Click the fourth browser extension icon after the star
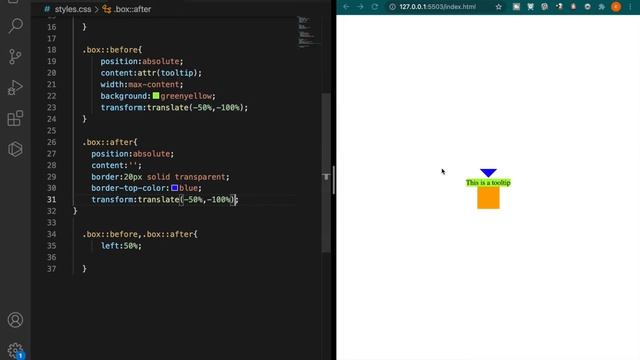The height and width of the screenshot is (360, 640). [x=559, y=7]
